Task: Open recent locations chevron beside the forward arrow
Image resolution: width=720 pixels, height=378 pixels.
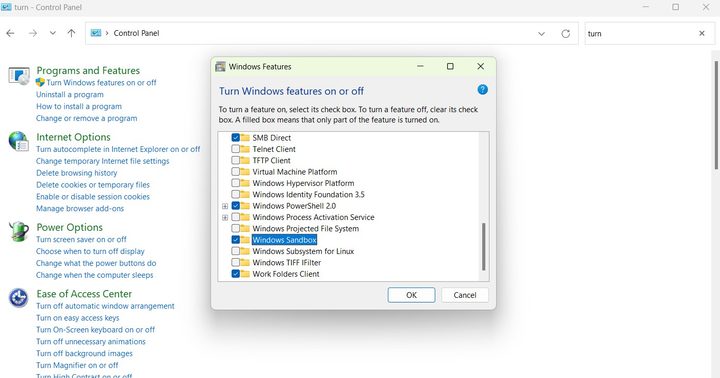Action: pos(53,33)
